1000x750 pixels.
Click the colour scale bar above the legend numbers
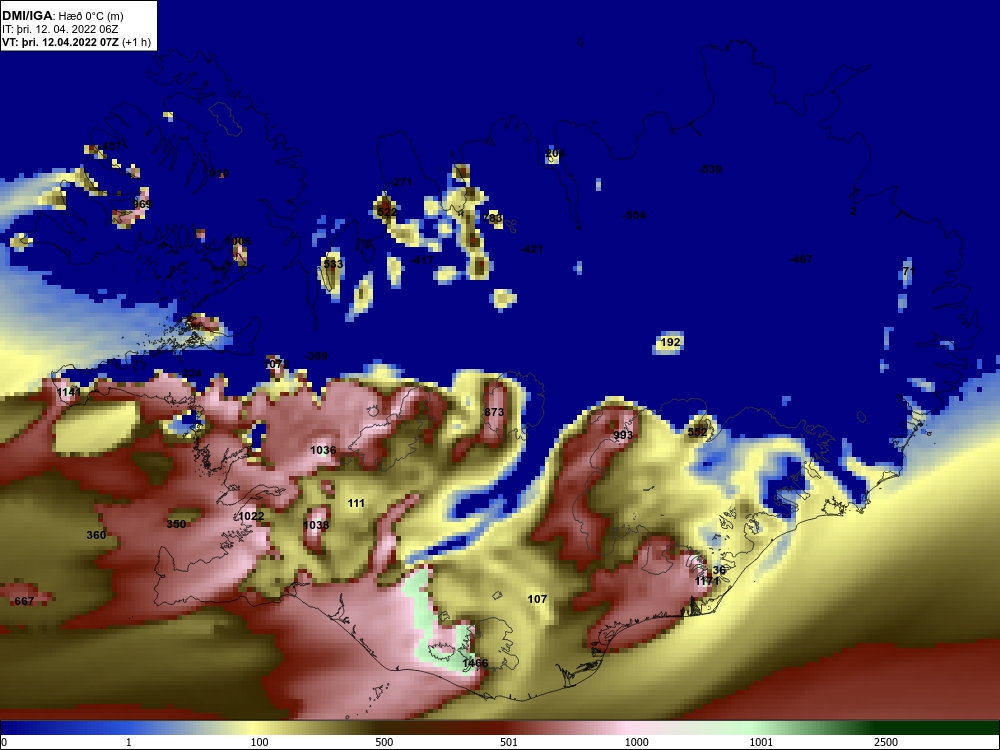tap(500, 728)
